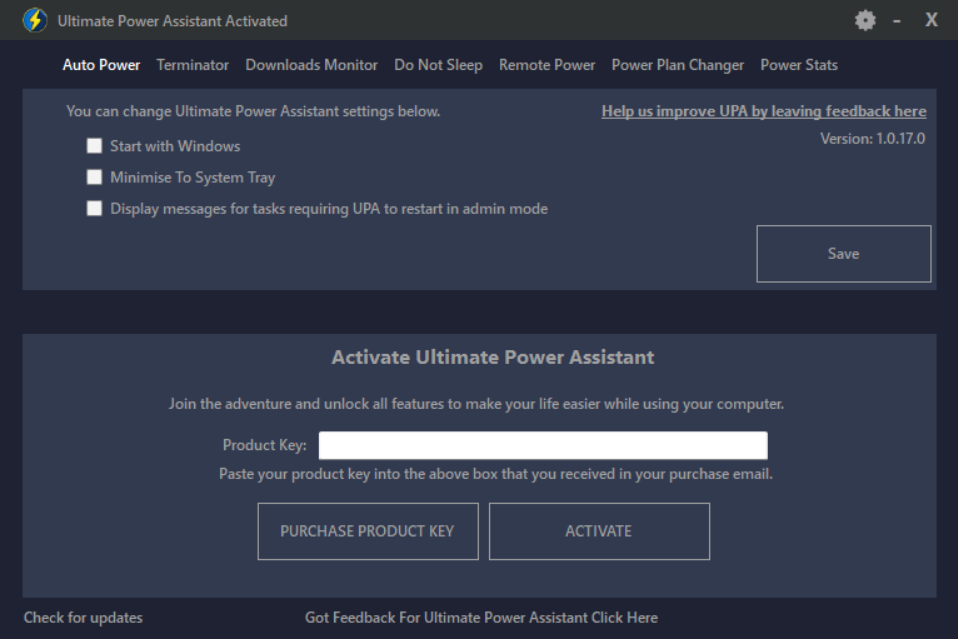Click the Version: 1.0.17.0 text
This screenshot has width=958, height=639.
click(872, 139)
